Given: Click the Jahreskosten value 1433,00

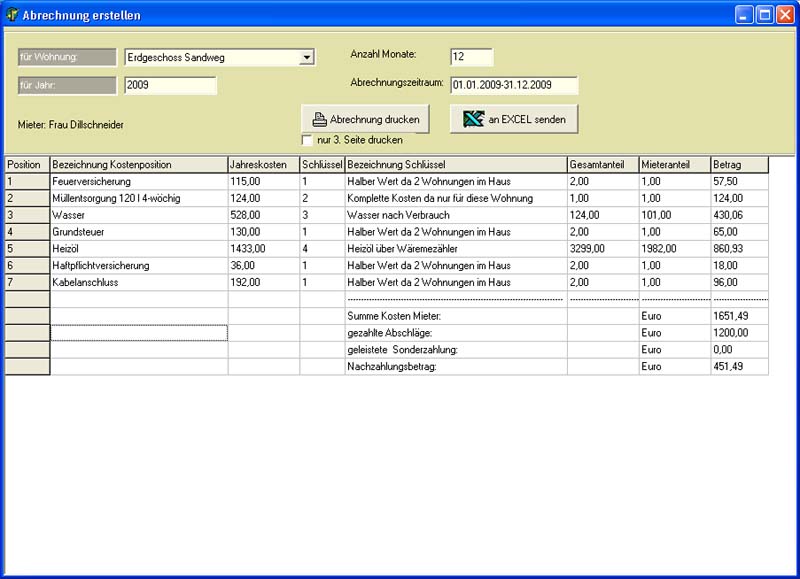Looking at the screenshot, I should point(264,249).
